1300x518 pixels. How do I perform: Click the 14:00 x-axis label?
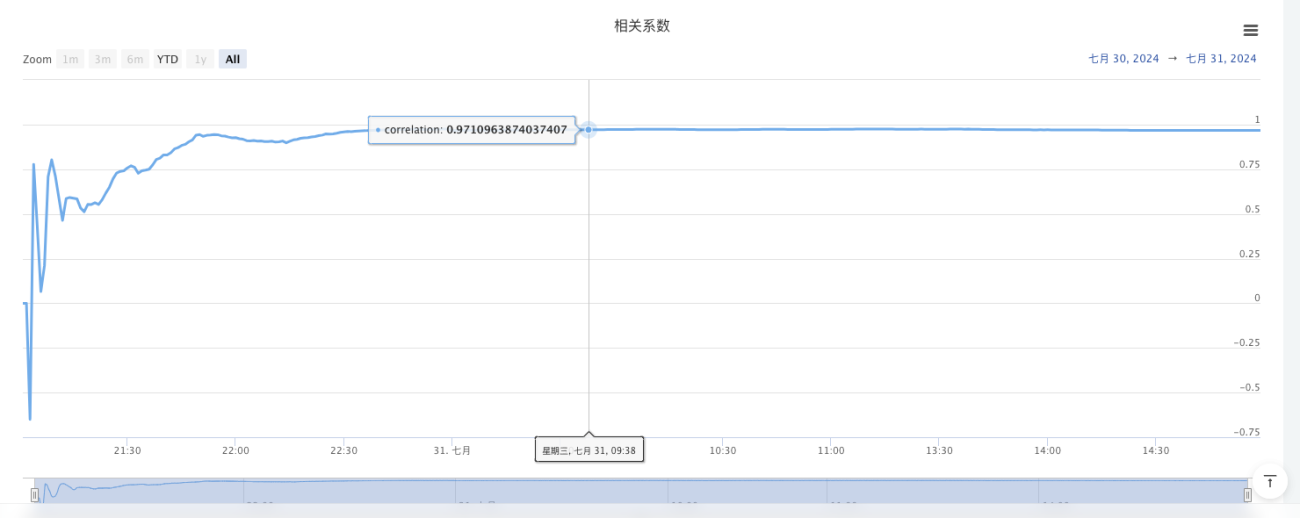click(x=1047, y=451)
